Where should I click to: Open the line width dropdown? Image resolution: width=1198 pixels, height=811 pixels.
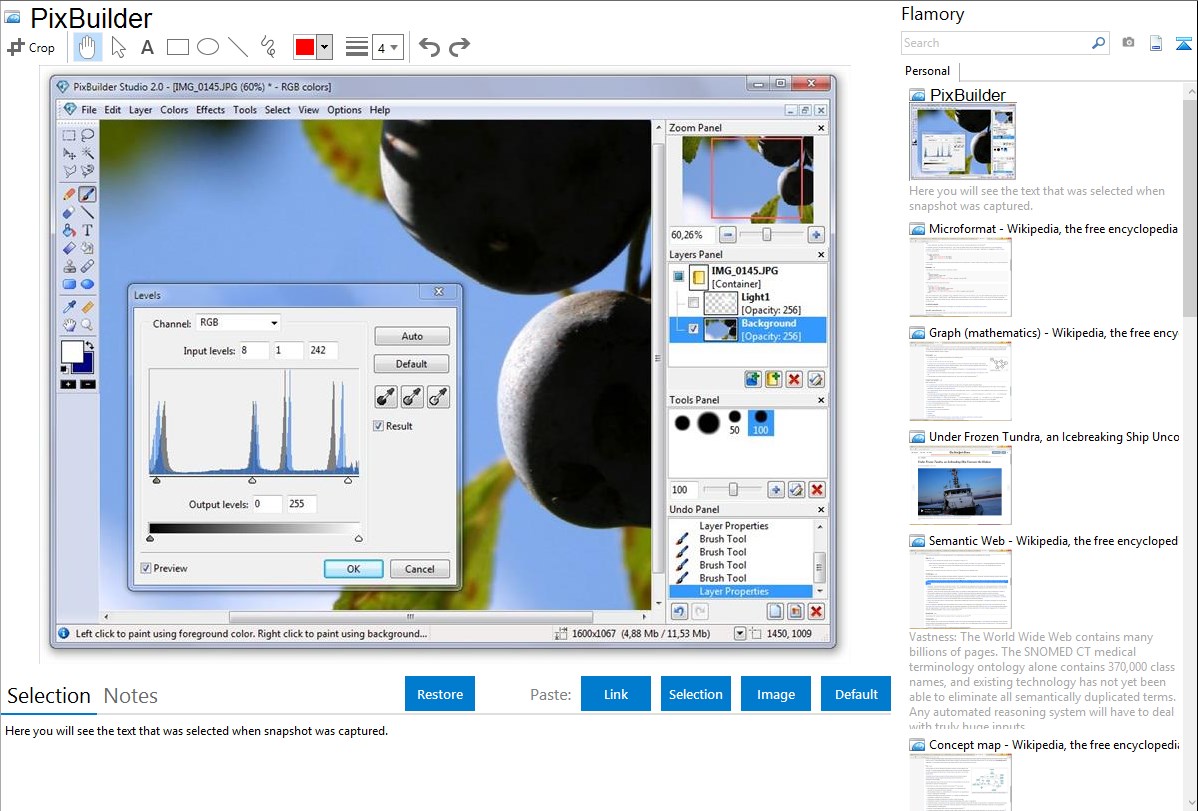pos(387,47)
